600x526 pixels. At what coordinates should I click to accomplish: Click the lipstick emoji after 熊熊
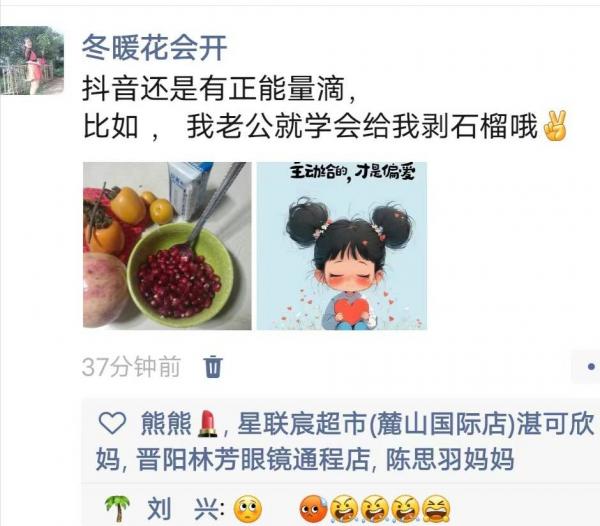207,423
